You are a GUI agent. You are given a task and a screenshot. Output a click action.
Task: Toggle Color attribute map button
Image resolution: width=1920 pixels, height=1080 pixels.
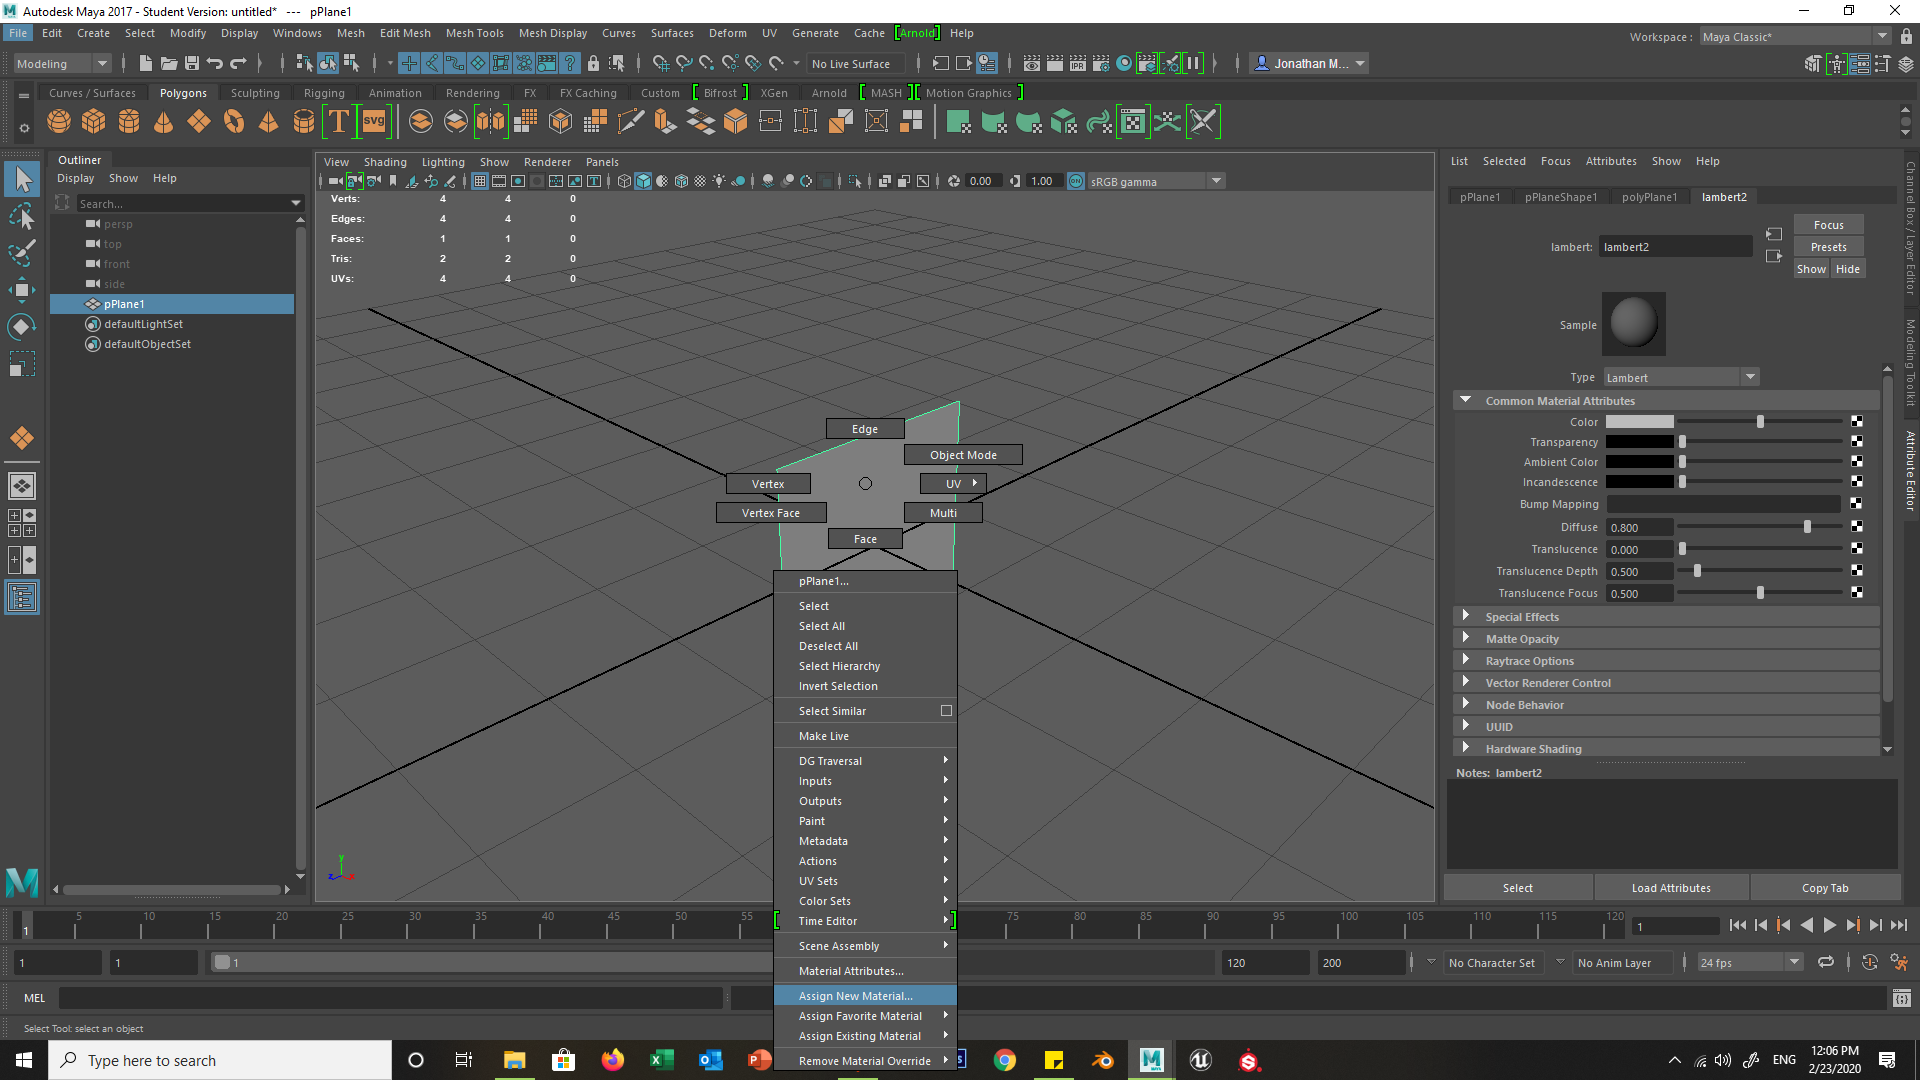click(1857, 422)
